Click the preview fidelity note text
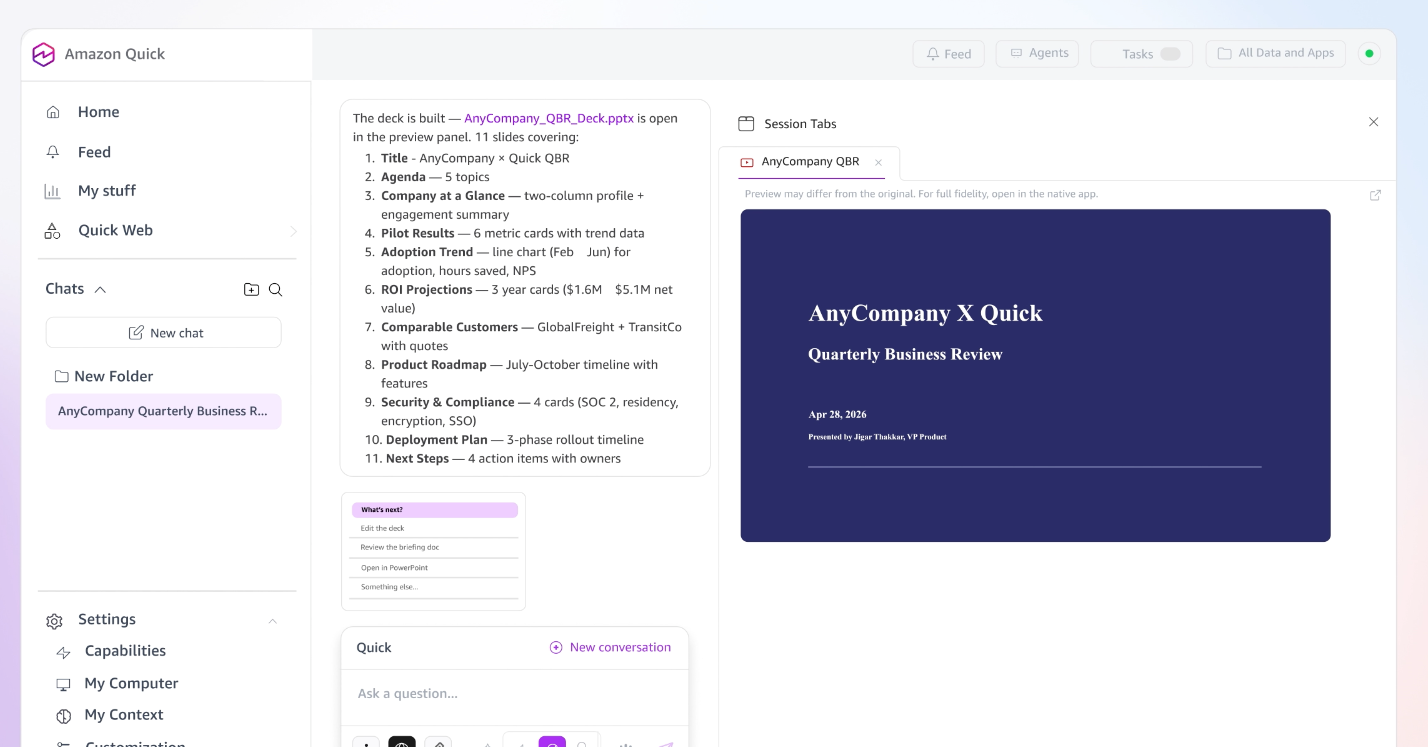The width and height of the screenshot is (1428, 747). 921,194
